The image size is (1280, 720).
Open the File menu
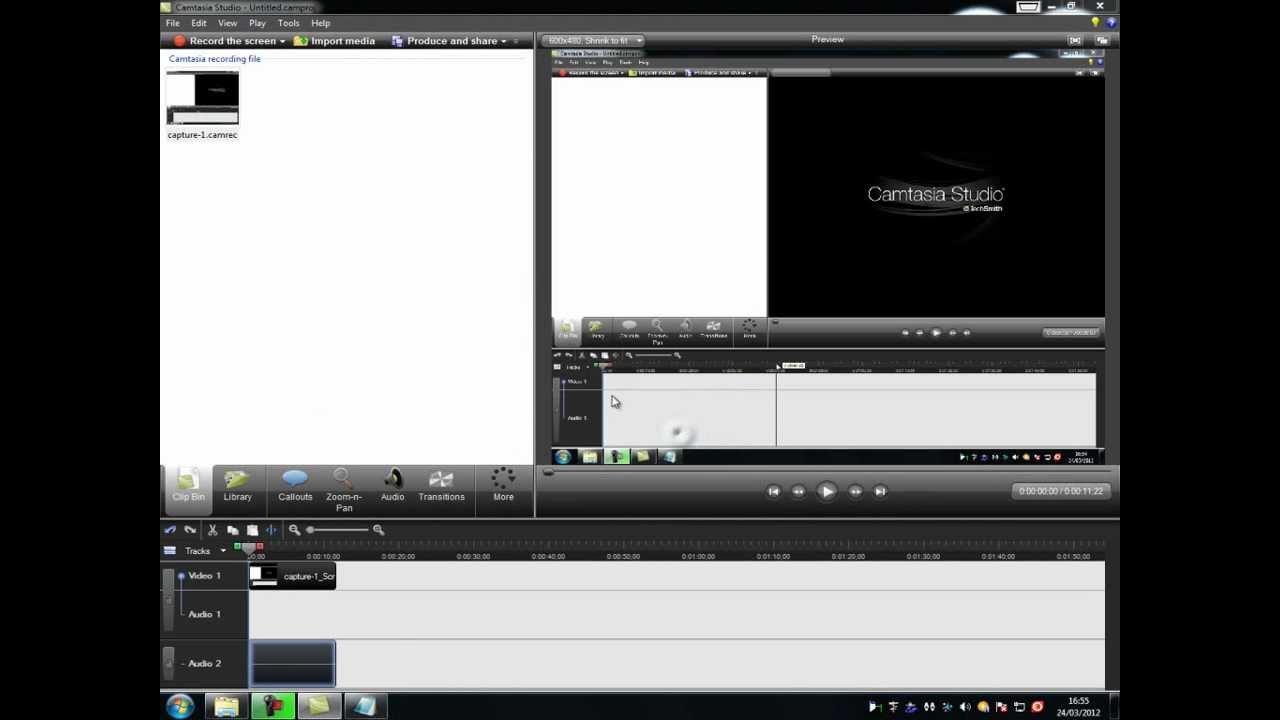click(173, 23)
